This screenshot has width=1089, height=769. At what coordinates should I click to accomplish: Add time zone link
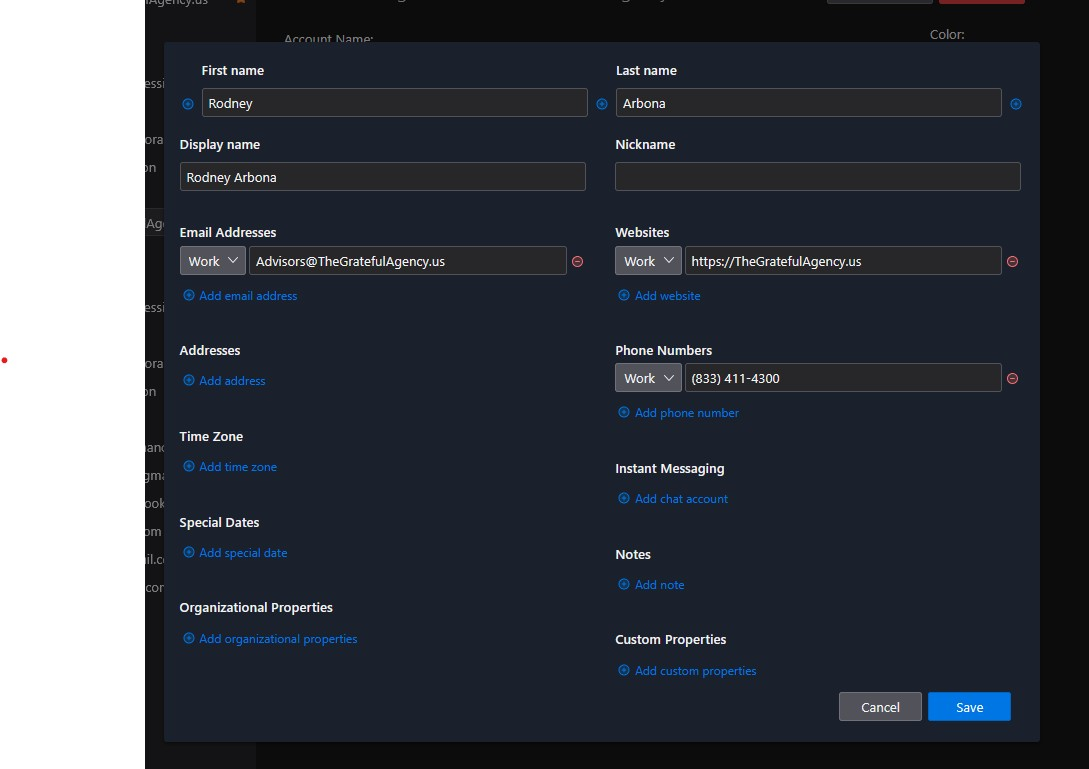pyautogui.click(x=230, y=467)
